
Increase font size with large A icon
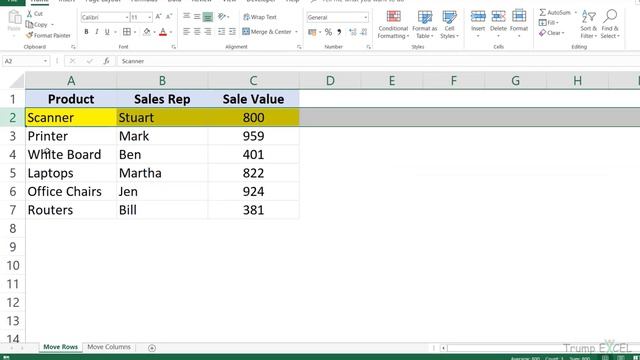(158, 17)
